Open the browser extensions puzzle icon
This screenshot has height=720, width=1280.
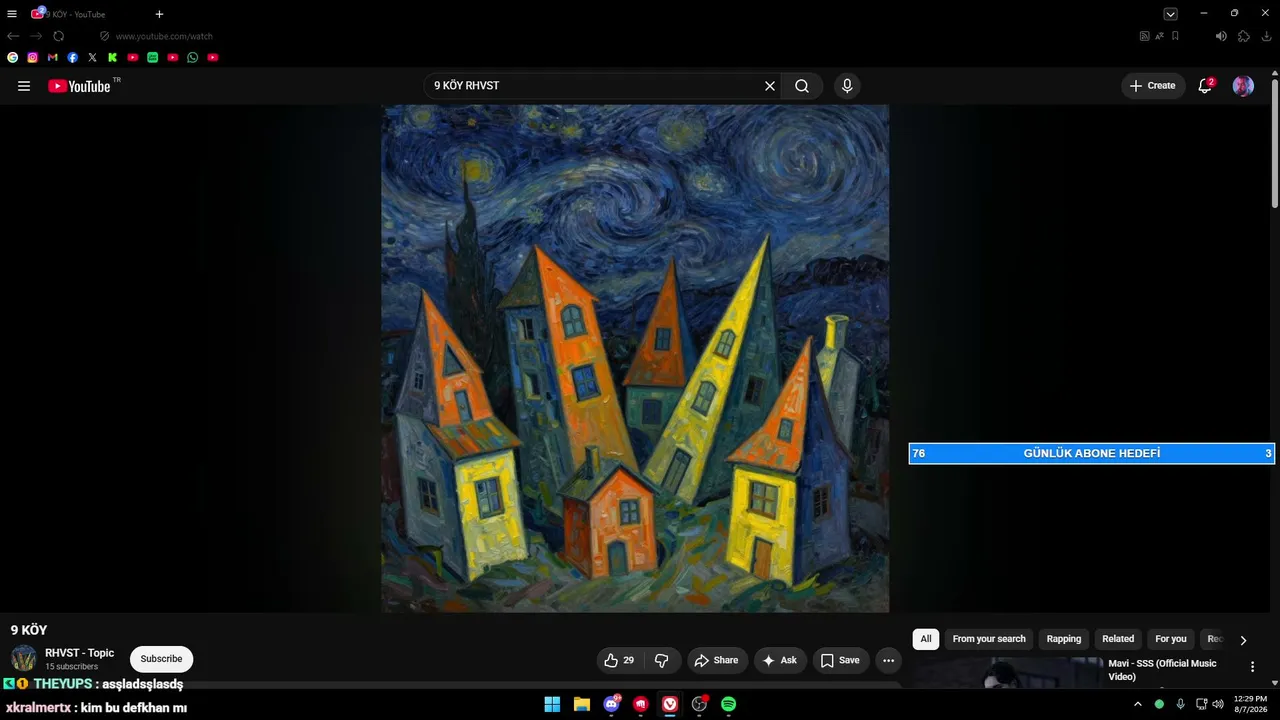[1244, 36]
